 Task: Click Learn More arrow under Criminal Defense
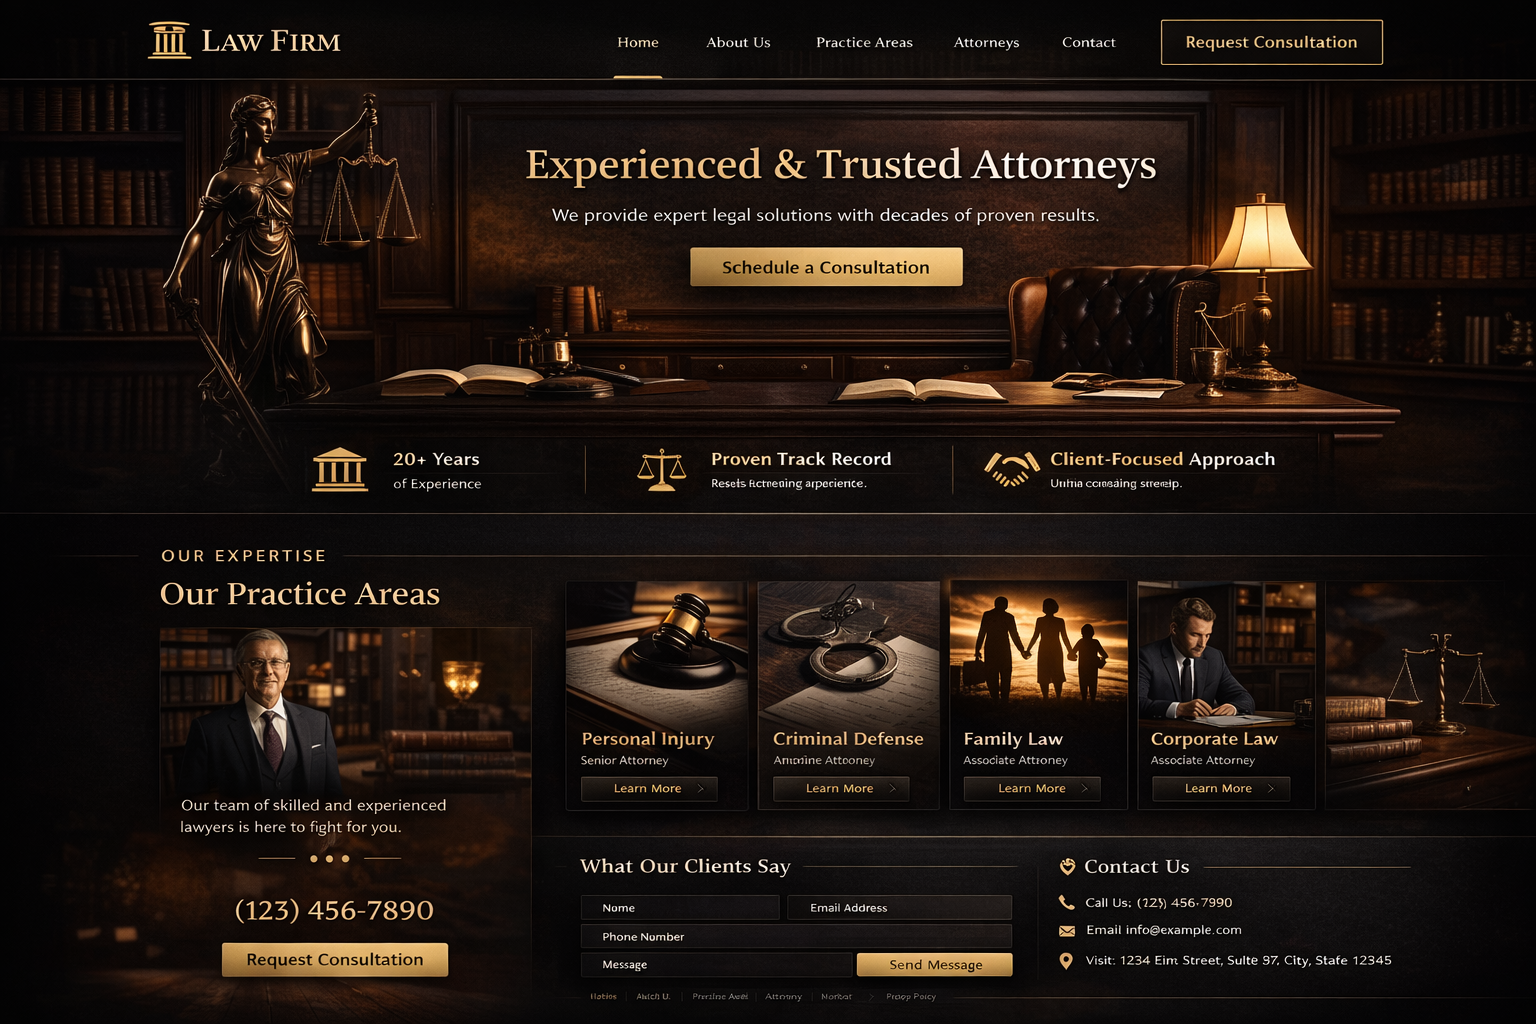pyautogui.click(x=893, y=788)
